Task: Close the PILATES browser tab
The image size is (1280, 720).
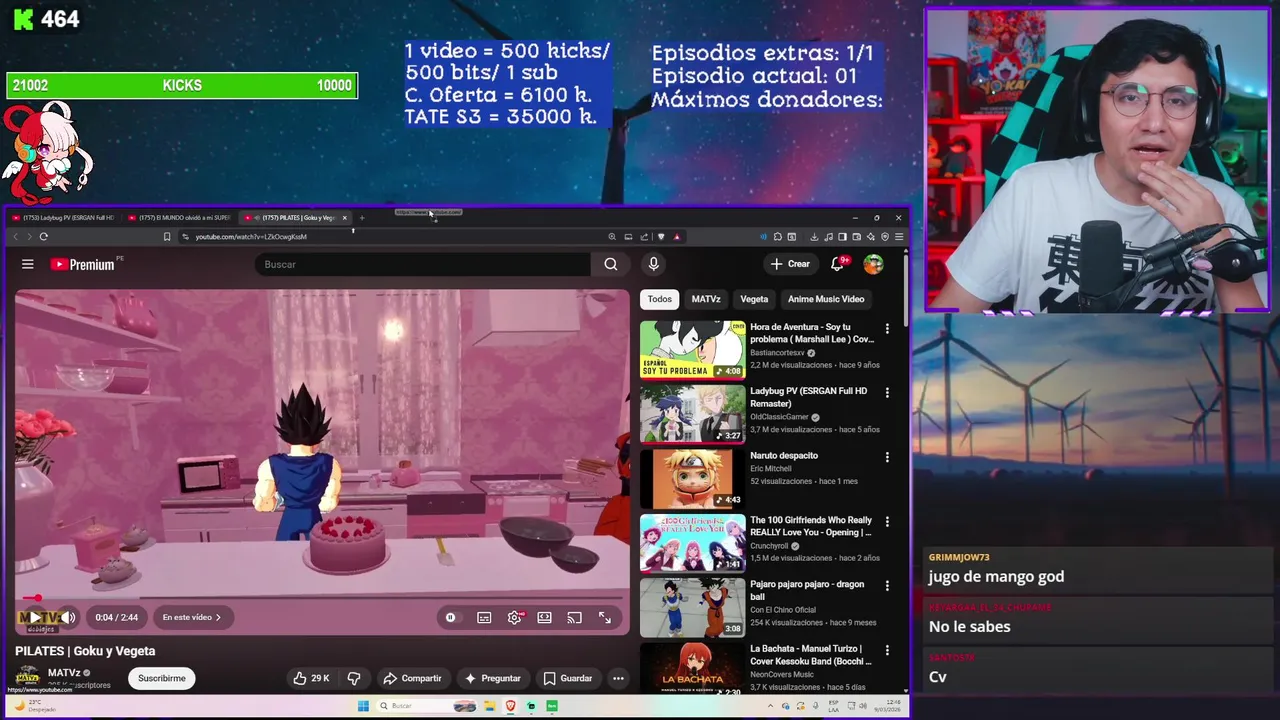Action: coord(345,218)
